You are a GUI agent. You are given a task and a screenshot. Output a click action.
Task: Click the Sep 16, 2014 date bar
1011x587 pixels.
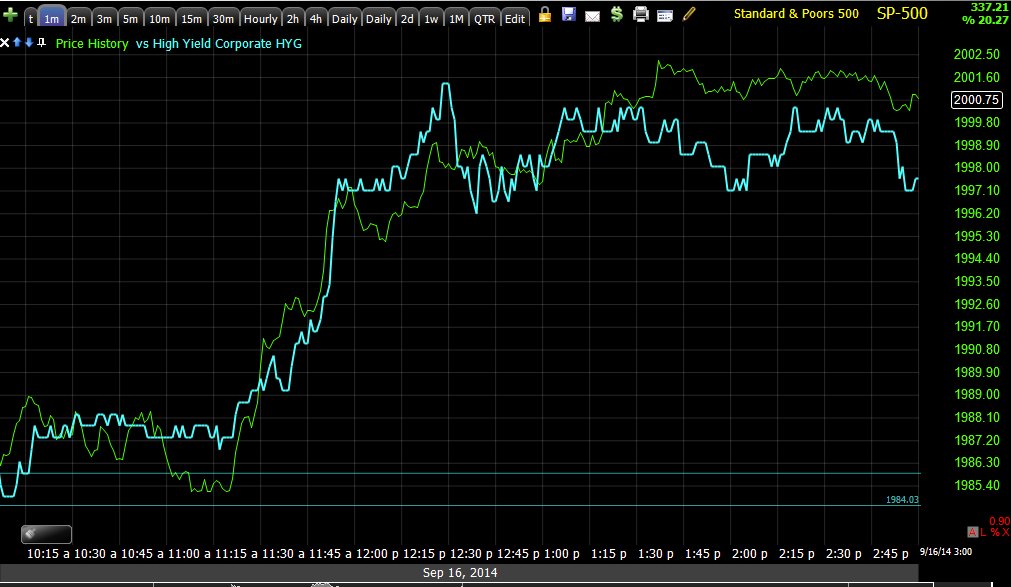(x=460, y=572)
